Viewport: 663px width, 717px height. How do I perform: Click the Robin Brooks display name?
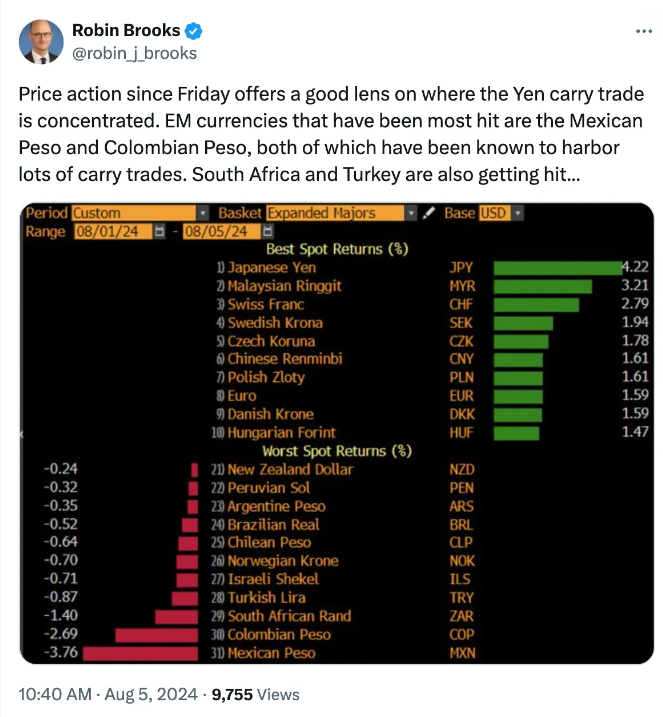[x=126, y=31]
